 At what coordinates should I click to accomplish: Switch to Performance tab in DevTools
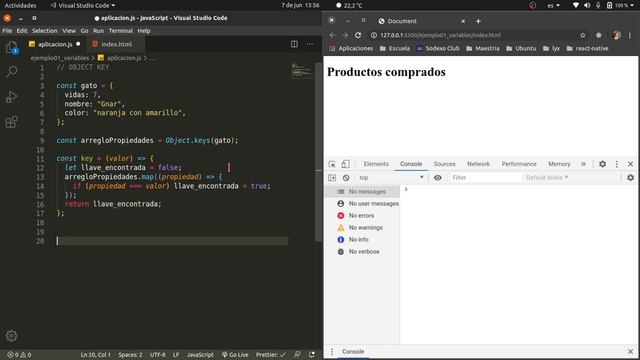click(x=519, y=164)
